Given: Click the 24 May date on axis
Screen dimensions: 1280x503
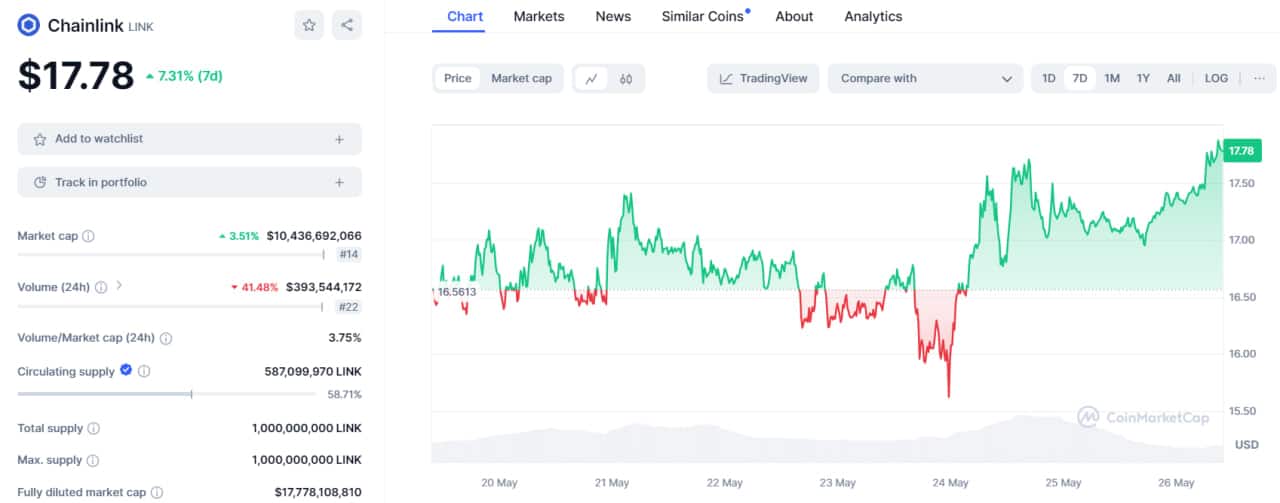Looking at the screenshot, I should coord(950,483).
